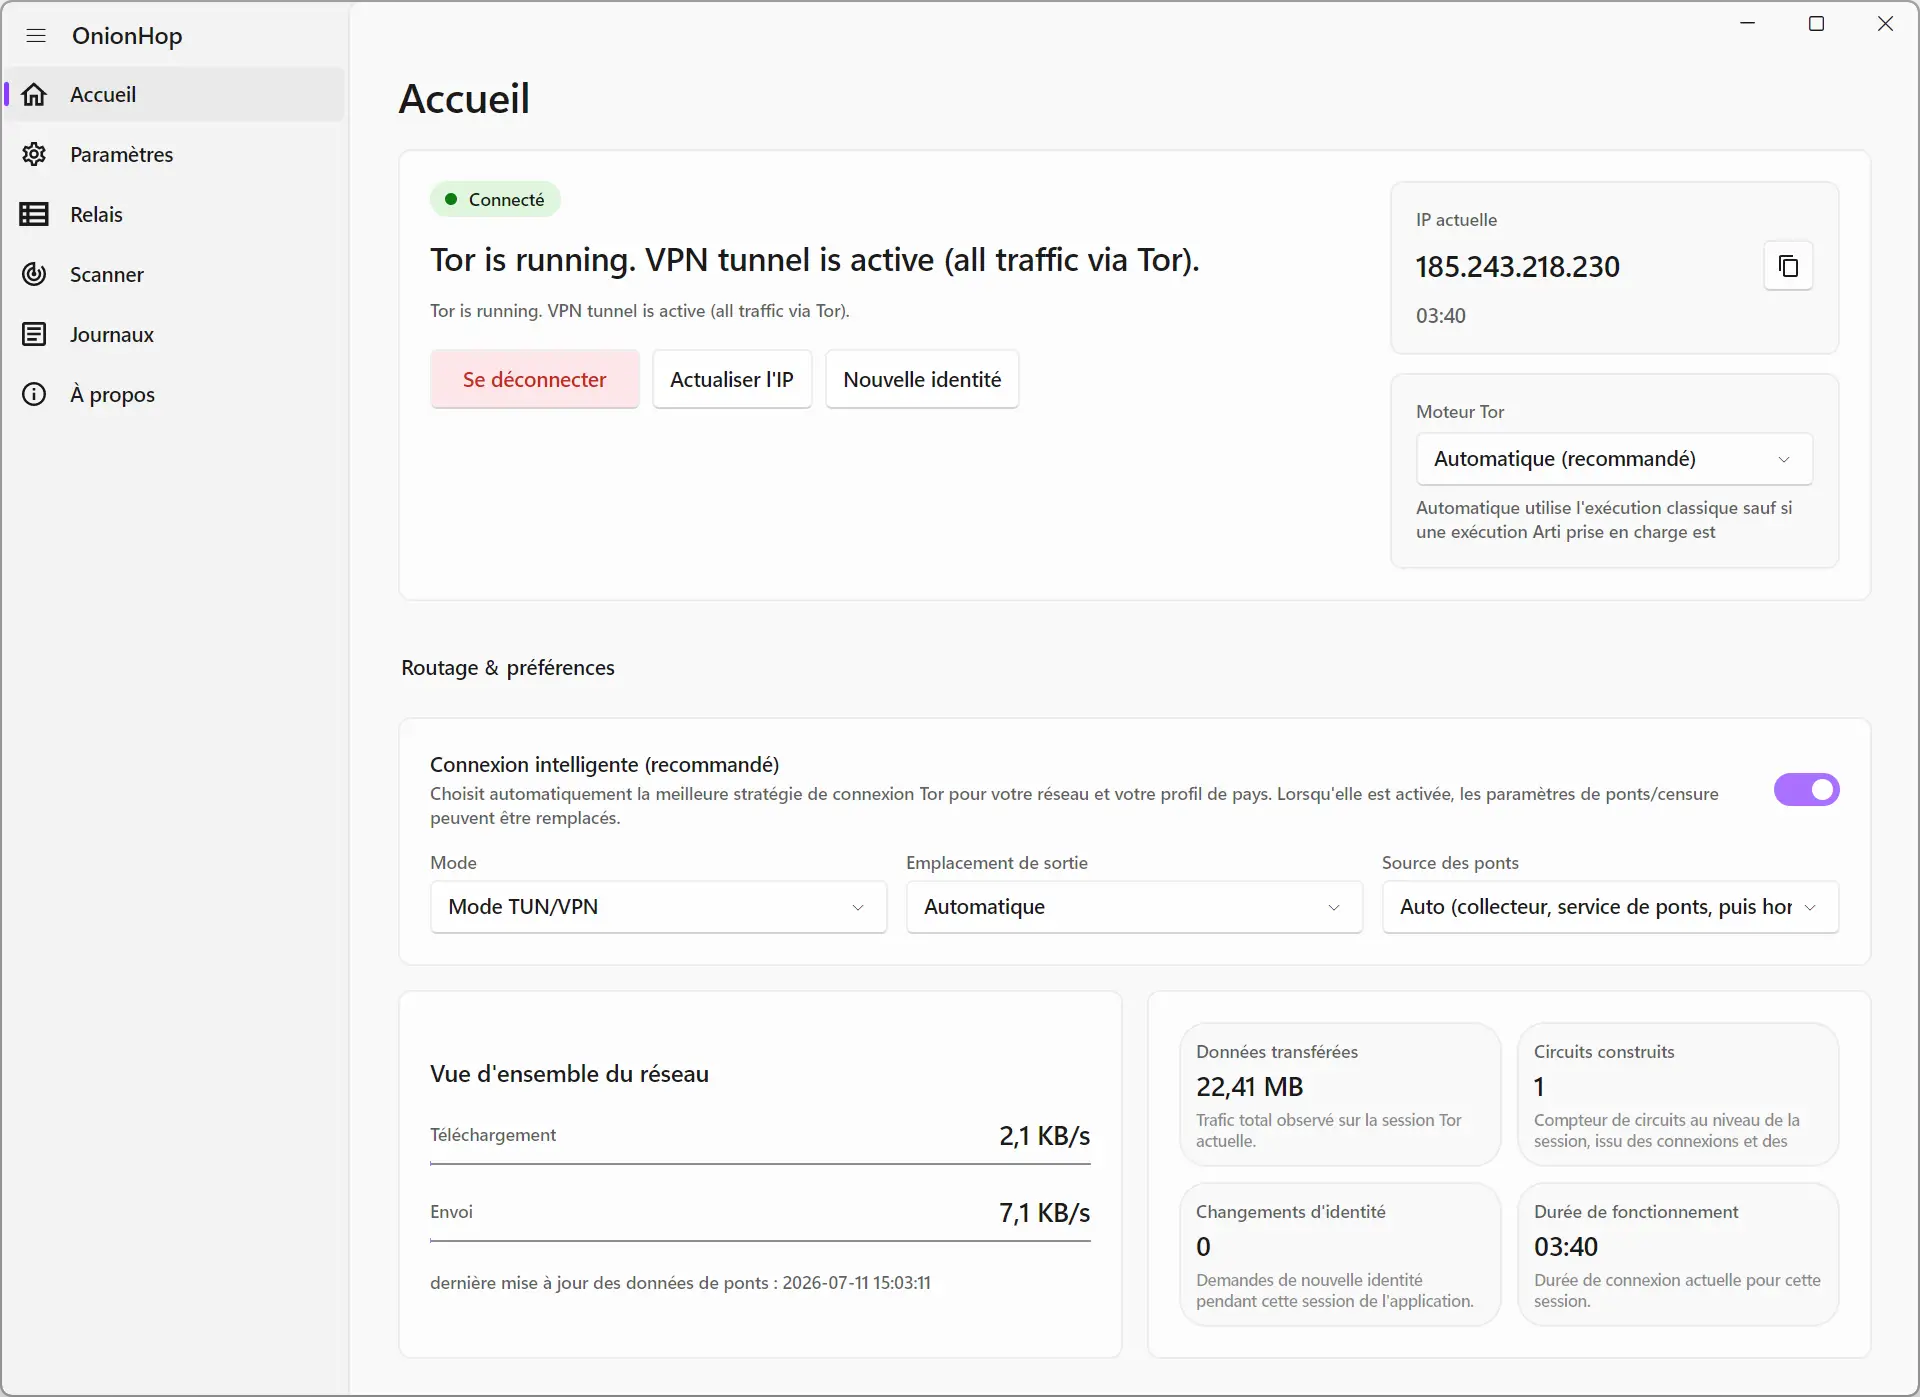This screenshot has width=1920, height=1397.
Task: Select Accueil in the sidebar
Action: pyautogui.click(x=175, y=94)
